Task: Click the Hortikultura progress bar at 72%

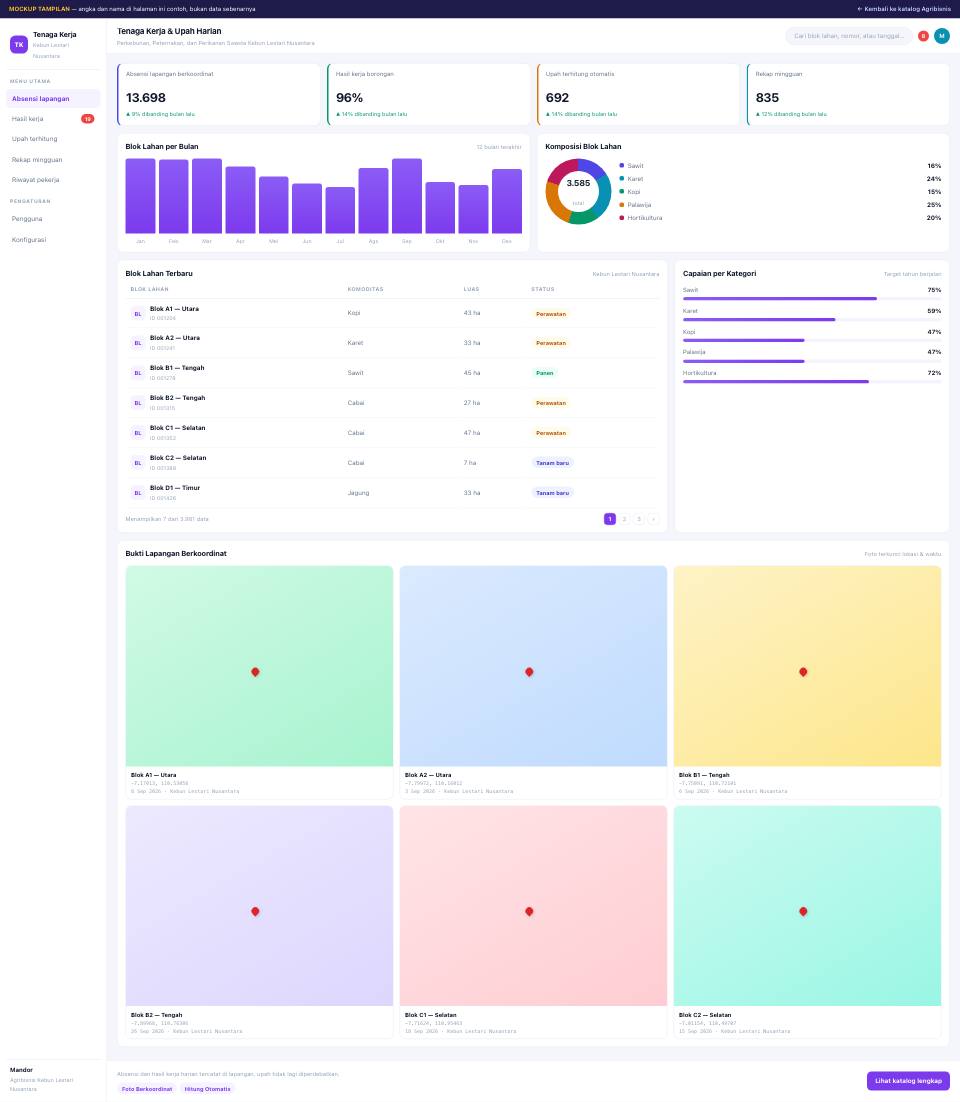Action: pyautogui.click(x=812, y=382)
